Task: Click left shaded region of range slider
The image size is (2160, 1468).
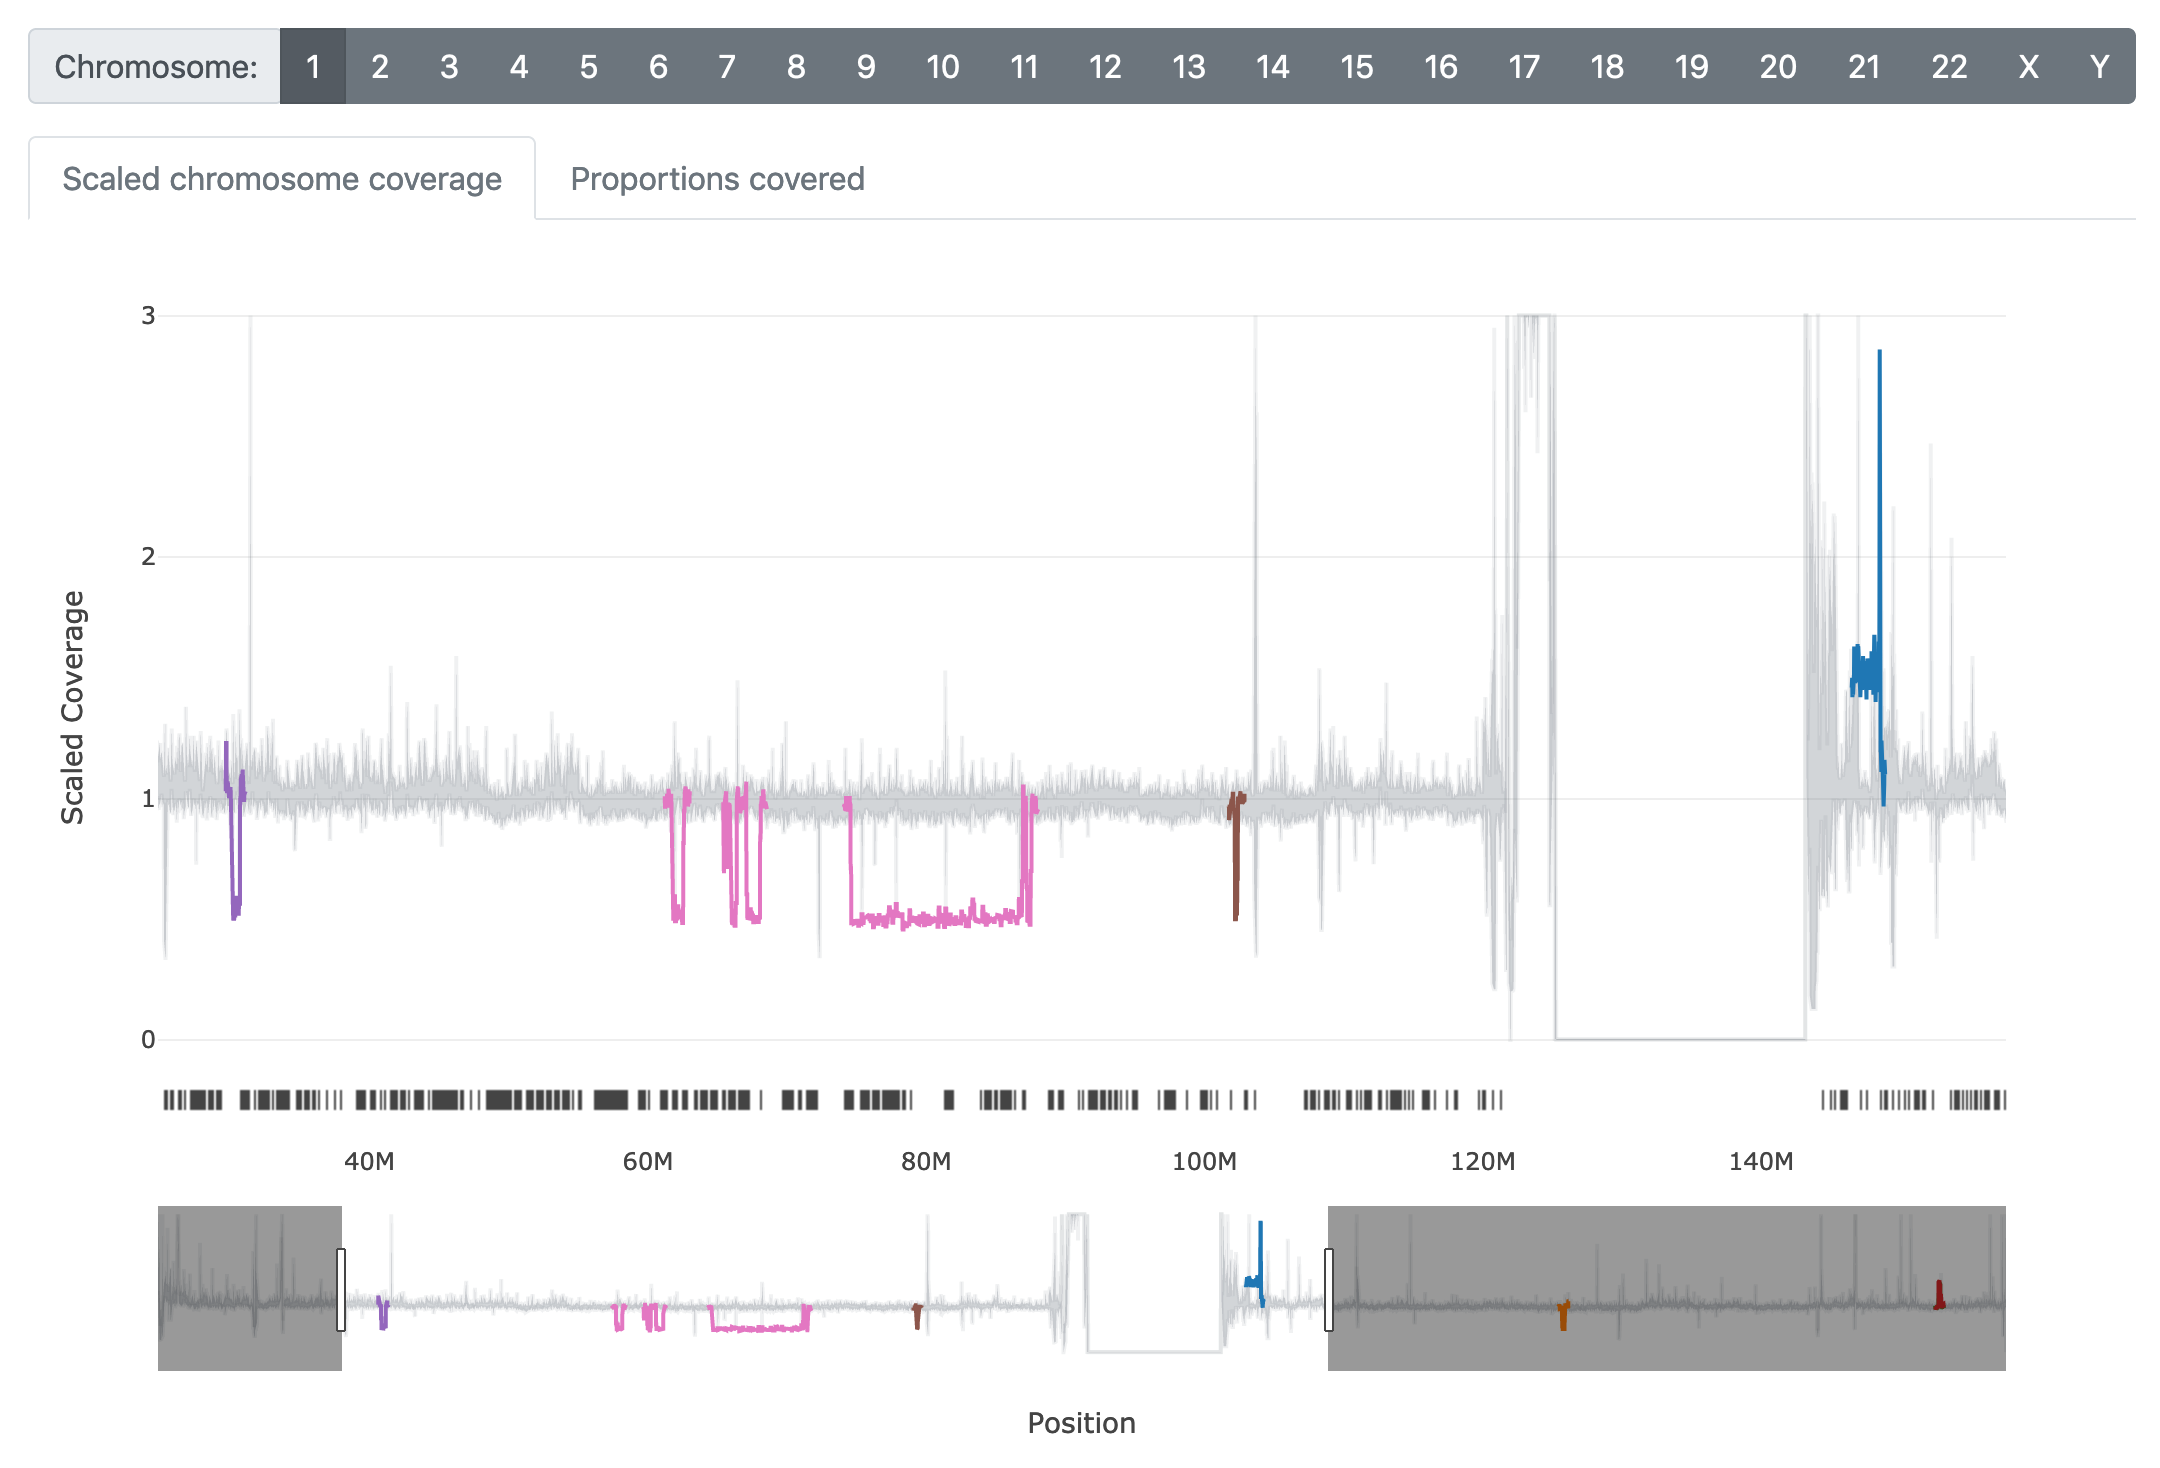Action: [x=250, y=1289]
